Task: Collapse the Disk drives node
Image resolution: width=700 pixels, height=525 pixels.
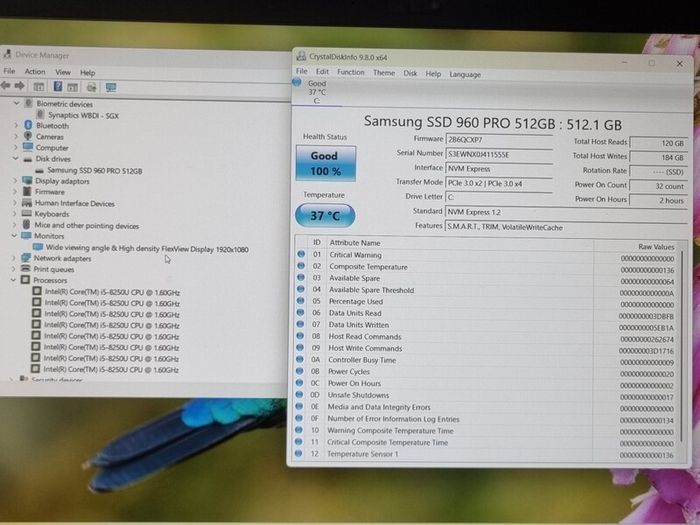Action: tap(16, 158)
